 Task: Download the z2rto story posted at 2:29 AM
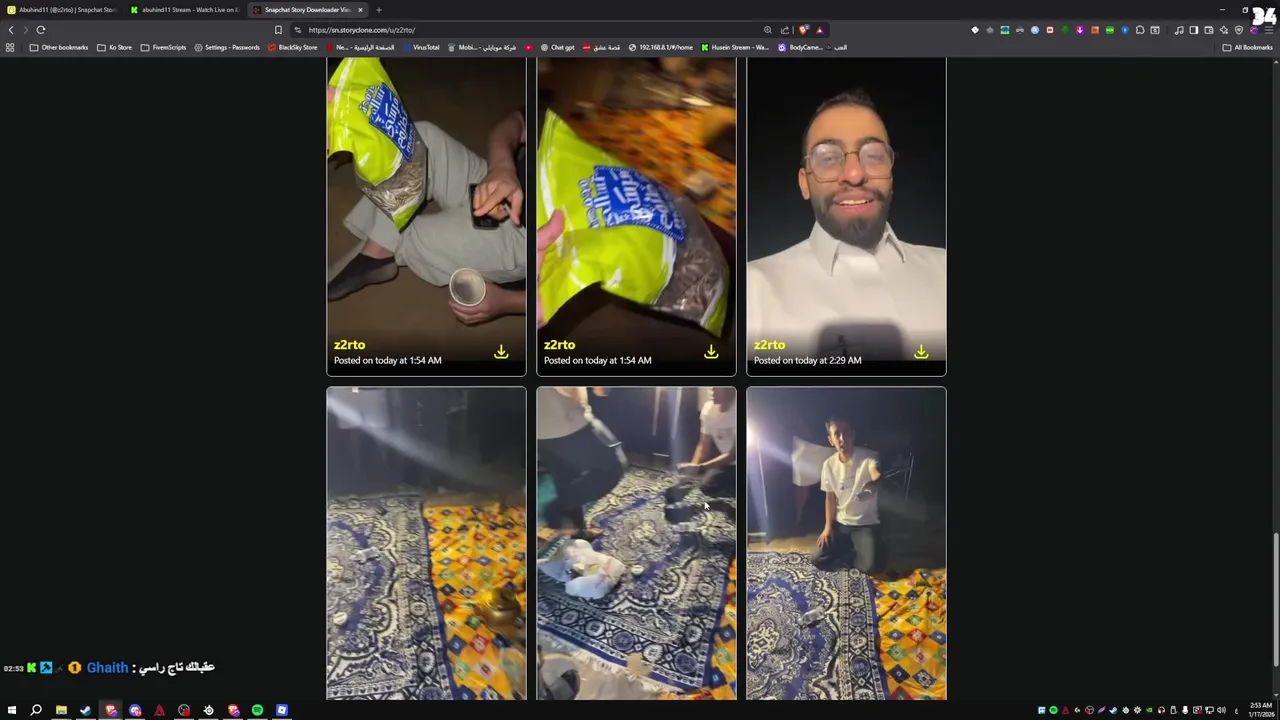pos(921,352)
